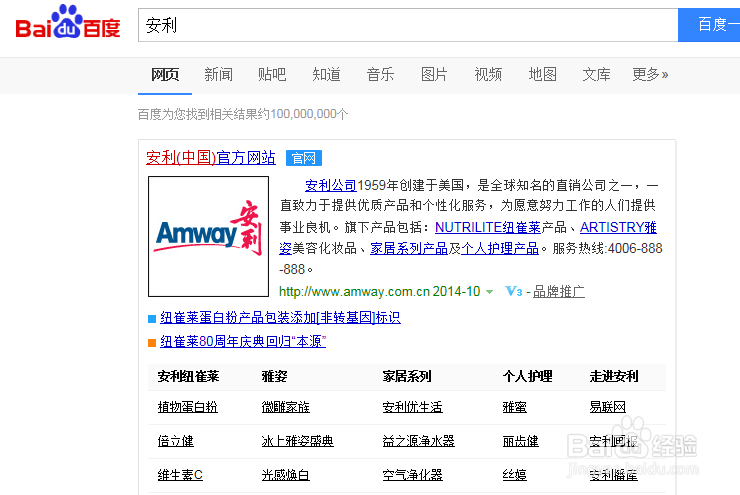This screenshot has width=740, height=495.
Task: Click the orange square bullet icon before 纽崔莱80周年
Action: 152,343
